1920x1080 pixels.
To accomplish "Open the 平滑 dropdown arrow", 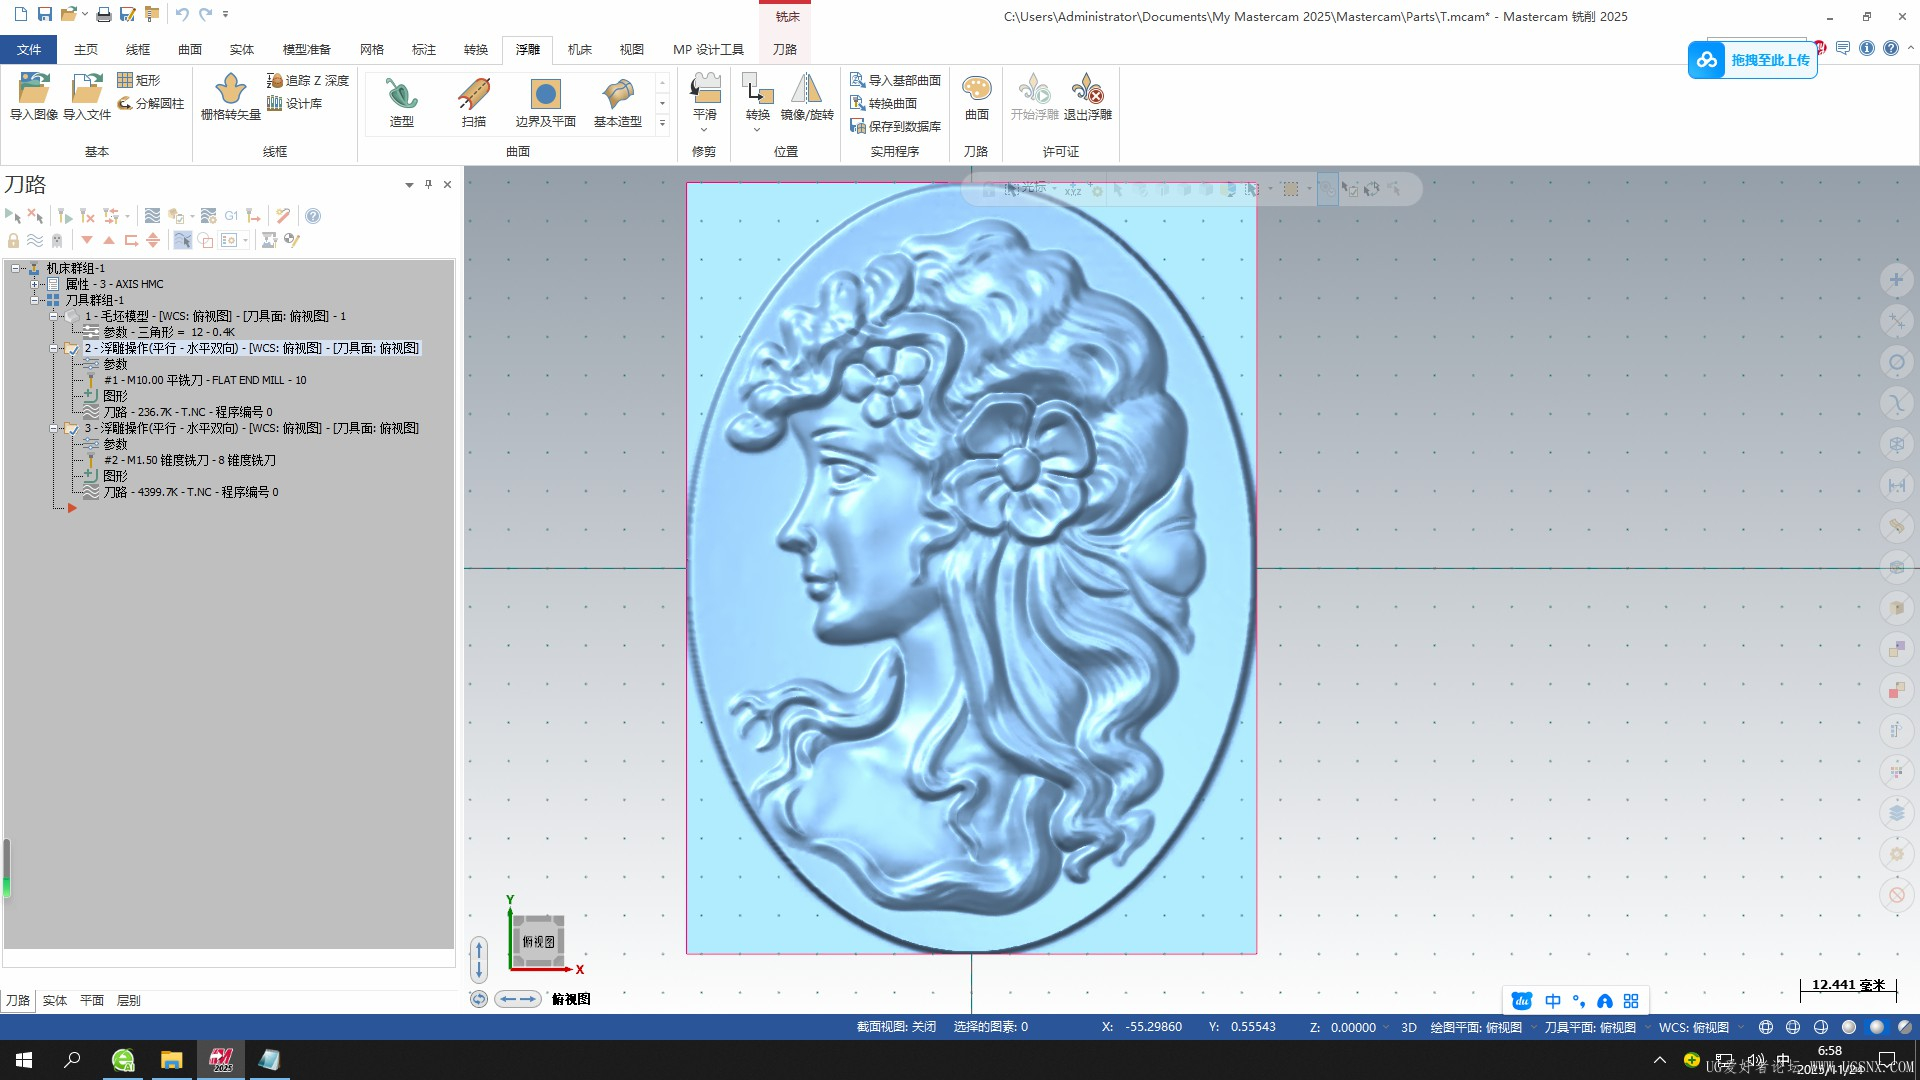I will coord(704,130).
